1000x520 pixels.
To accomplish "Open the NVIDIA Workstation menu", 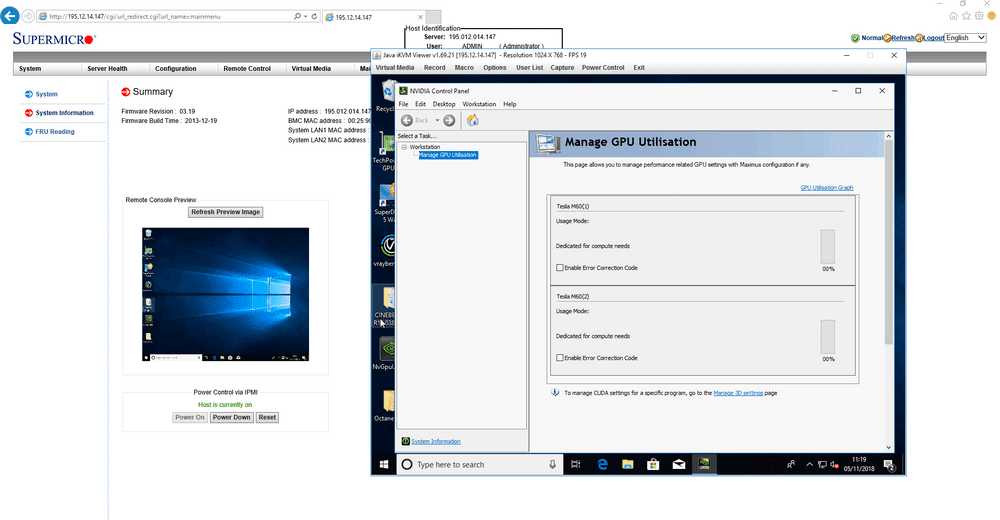I will pos(479,104).
